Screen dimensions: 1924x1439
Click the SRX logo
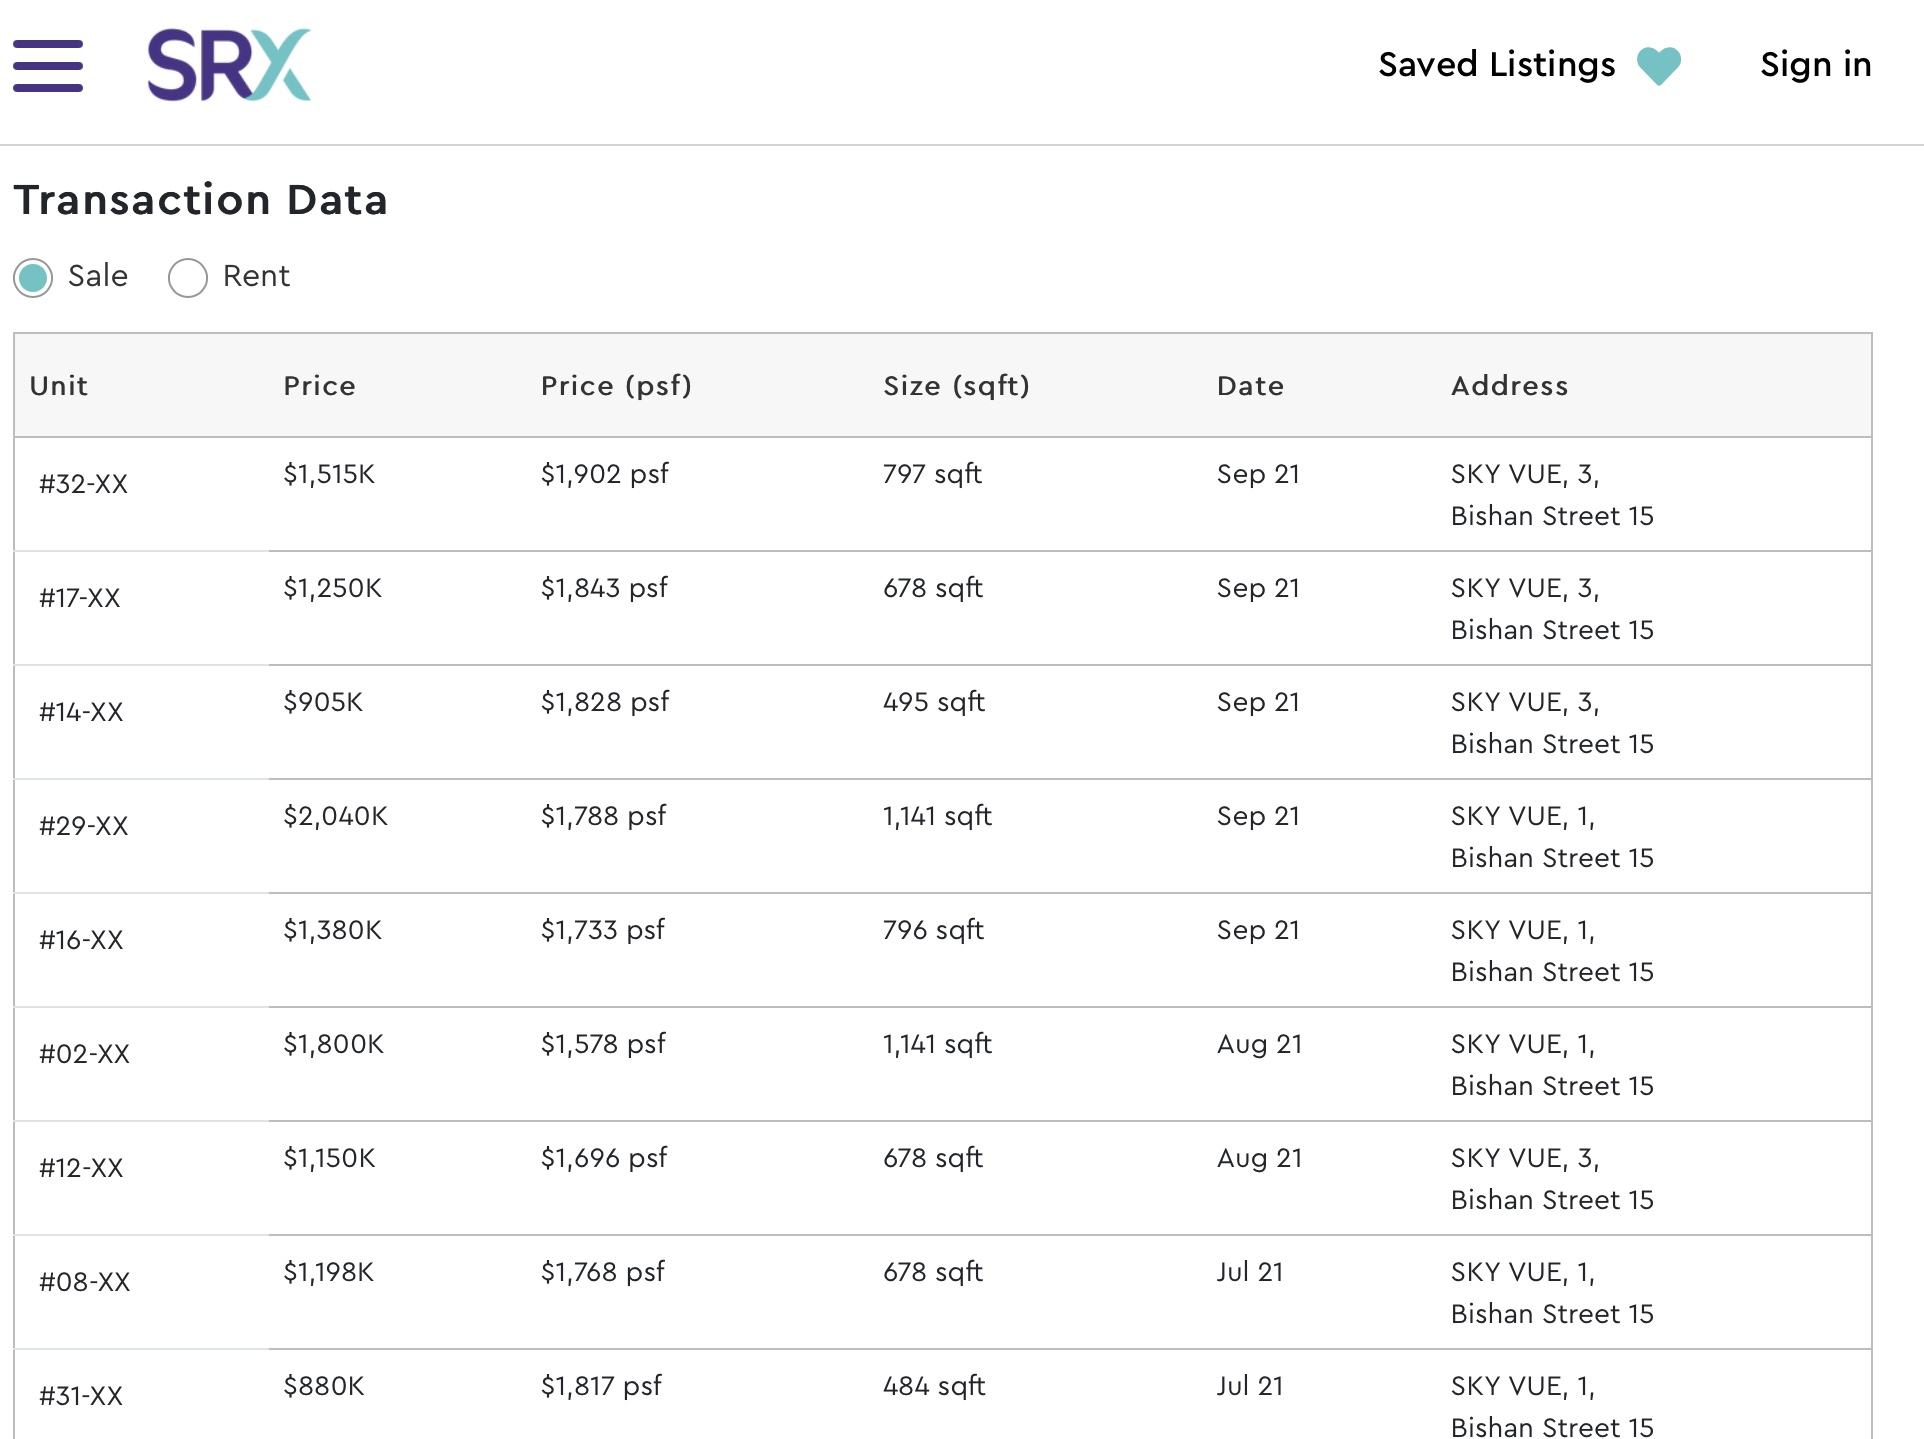click(x=229, y=66)
